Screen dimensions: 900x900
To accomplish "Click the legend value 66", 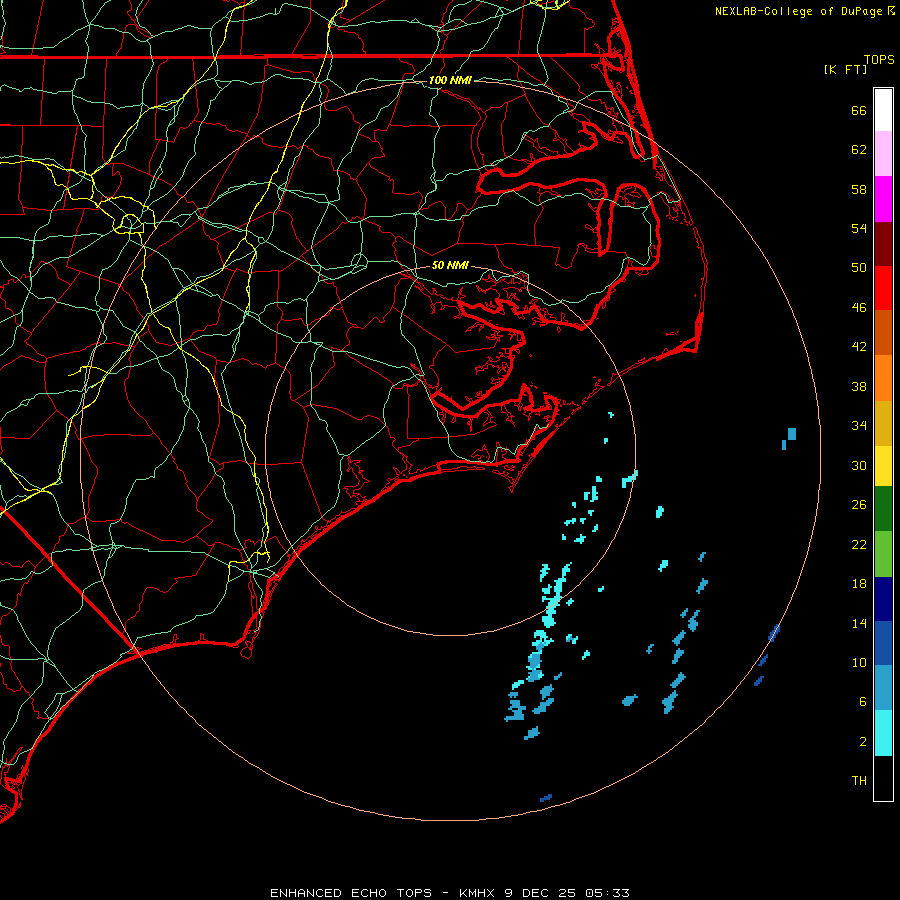I will coord(859,110).
